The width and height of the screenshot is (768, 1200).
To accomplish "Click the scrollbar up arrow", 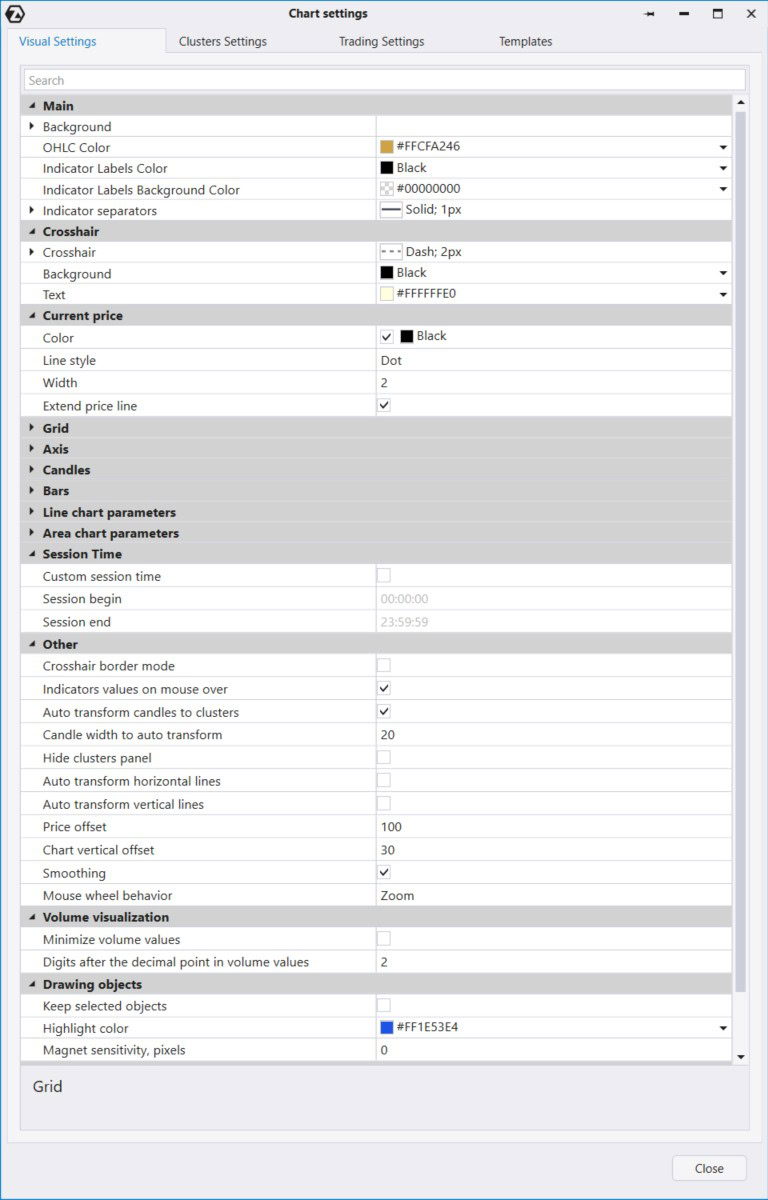I will [x=740, y=103].
